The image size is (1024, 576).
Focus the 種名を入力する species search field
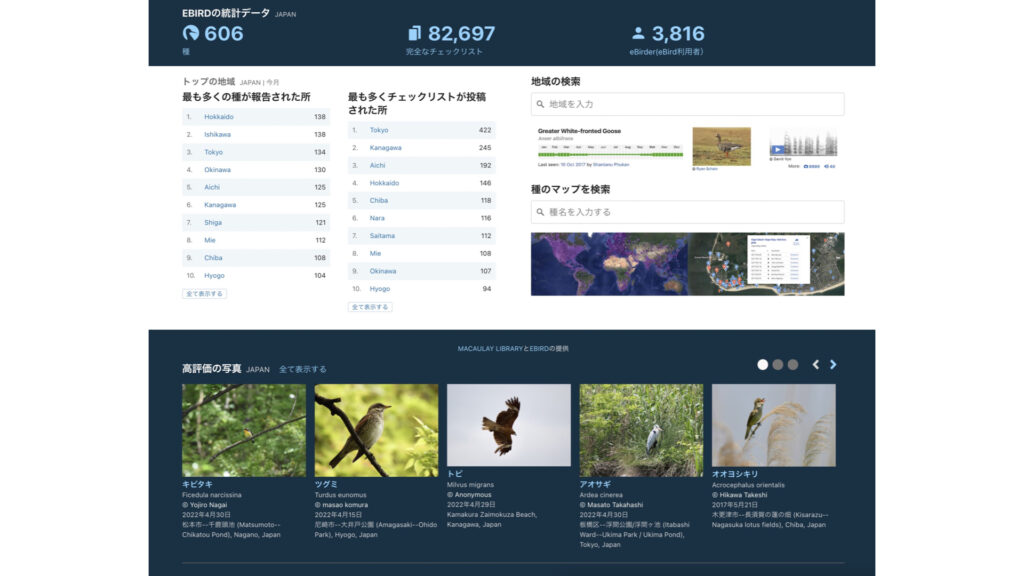coord(687,212)
